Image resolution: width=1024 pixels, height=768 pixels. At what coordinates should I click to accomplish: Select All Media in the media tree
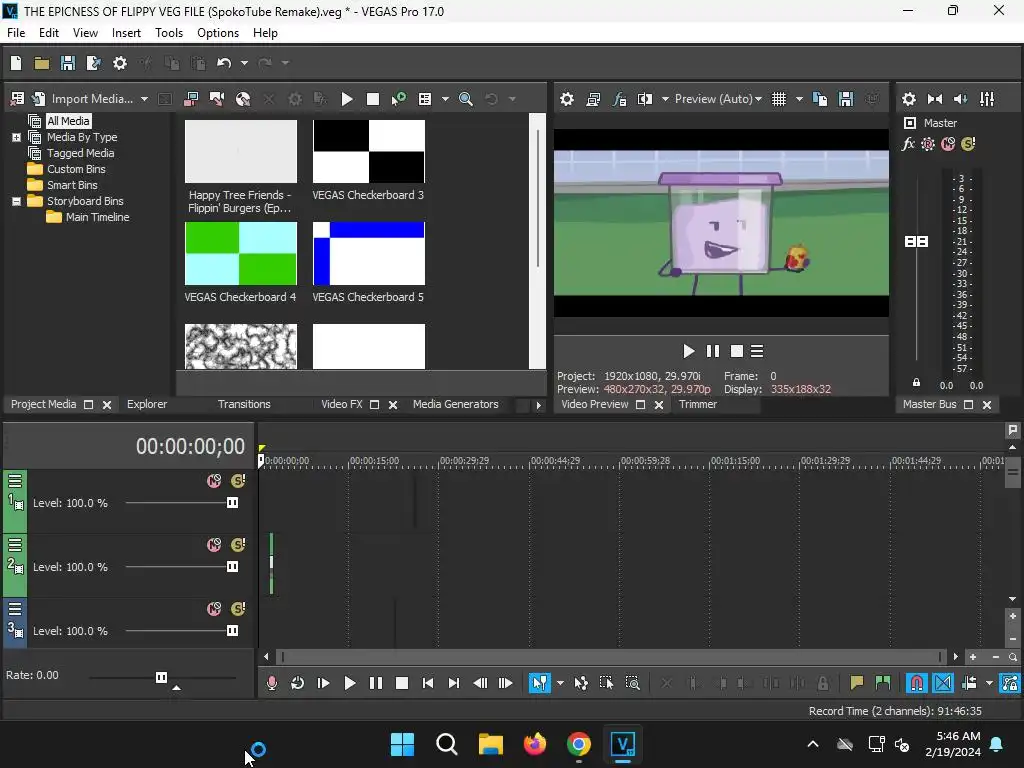[x=68, y=121]
